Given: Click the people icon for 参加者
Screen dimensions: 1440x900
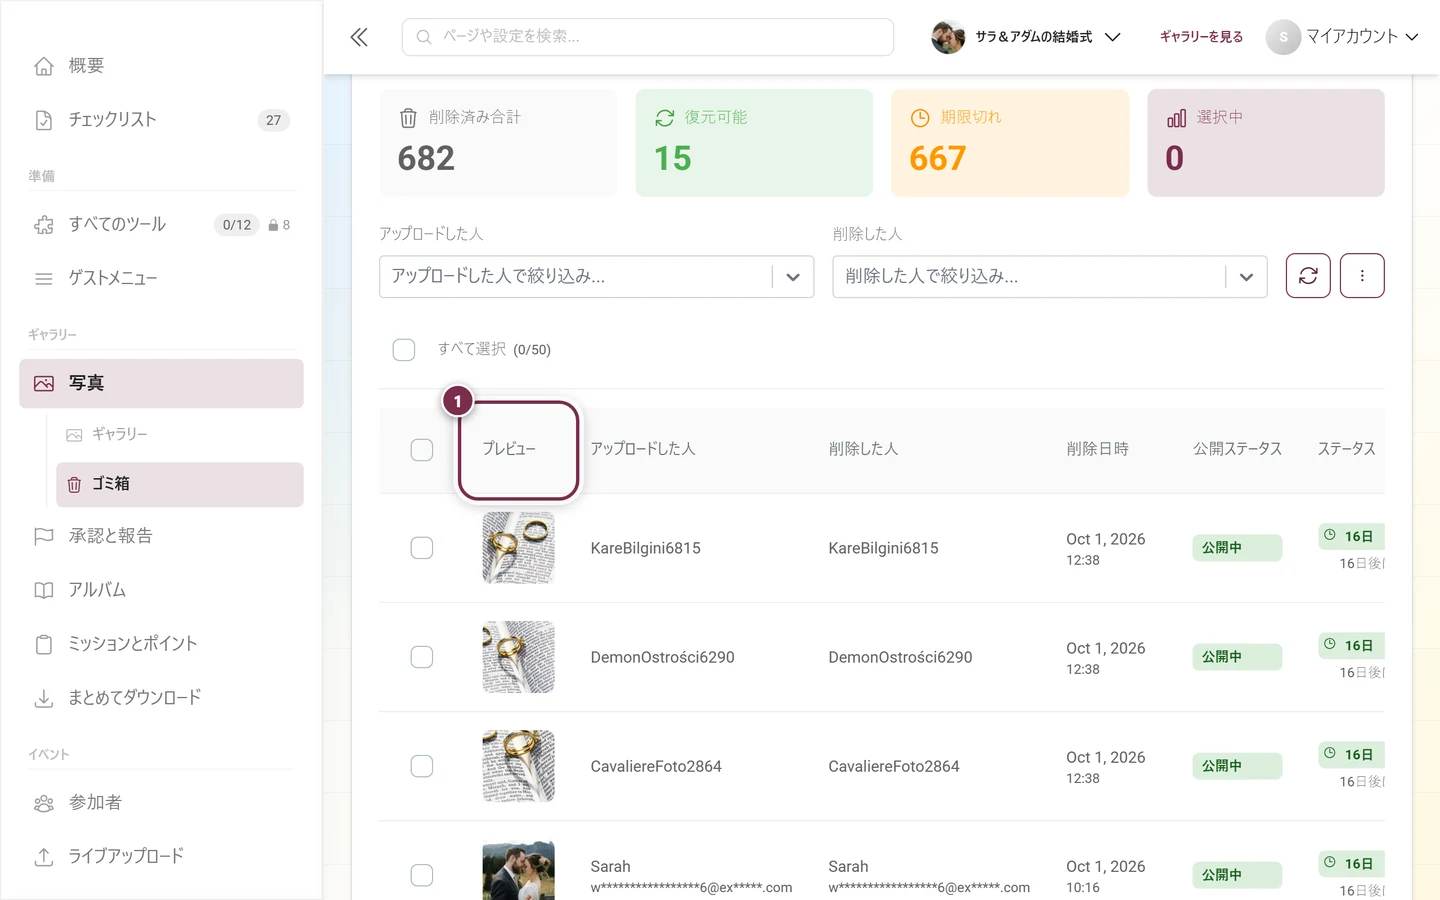Looking at the screenshot, I should click(44, 804).
